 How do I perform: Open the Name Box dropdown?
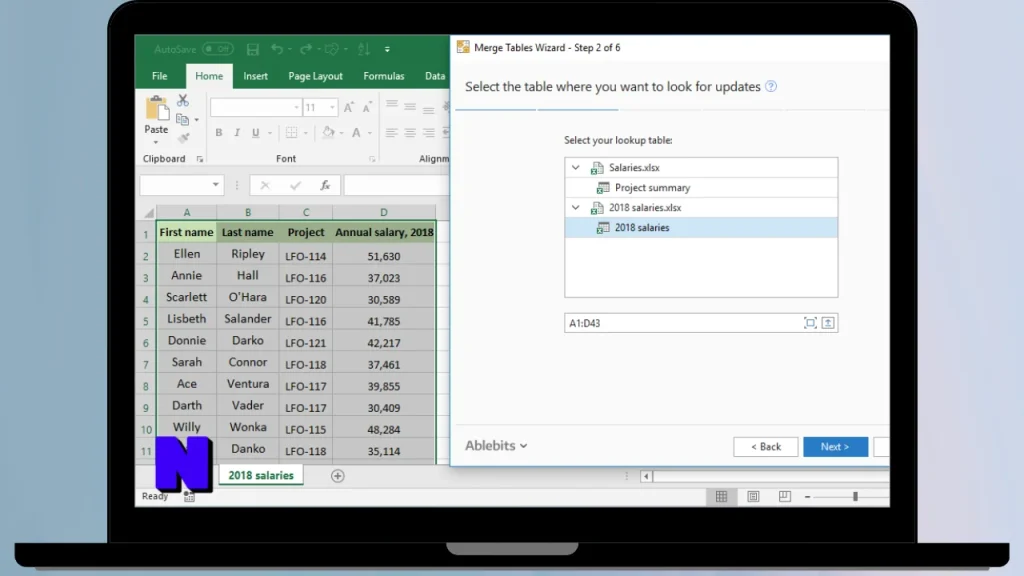[215, 185]
